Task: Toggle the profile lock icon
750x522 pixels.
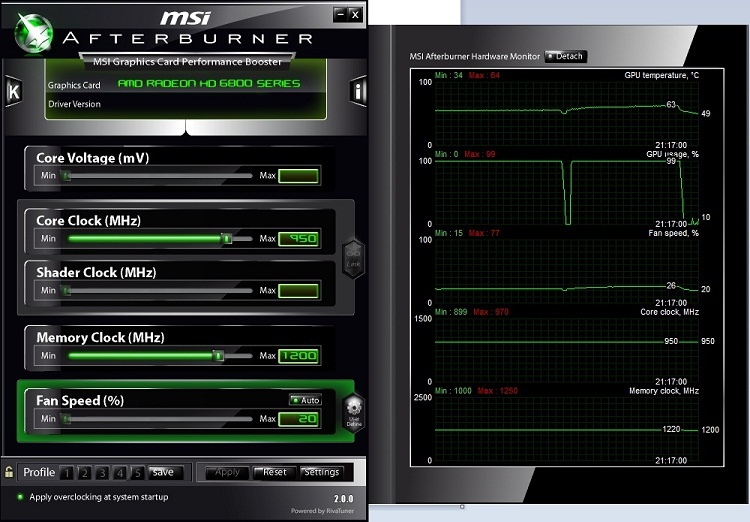Action: tap(9, 472)
